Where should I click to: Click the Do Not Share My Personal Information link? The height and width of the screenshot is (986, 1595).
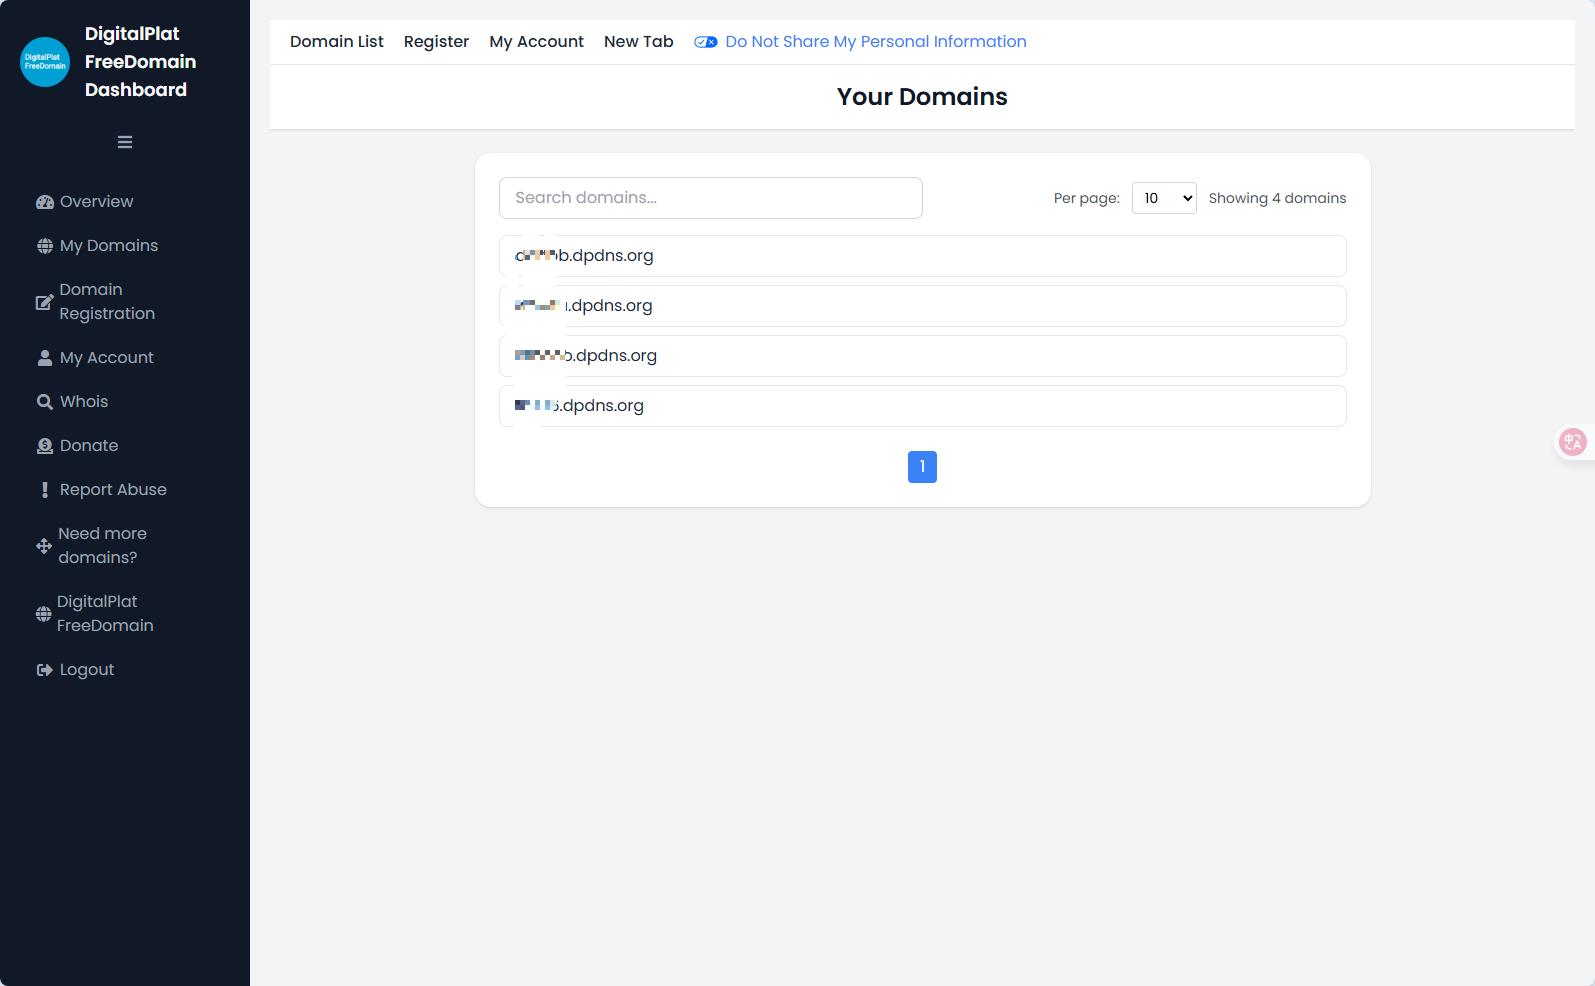(876, 42)
